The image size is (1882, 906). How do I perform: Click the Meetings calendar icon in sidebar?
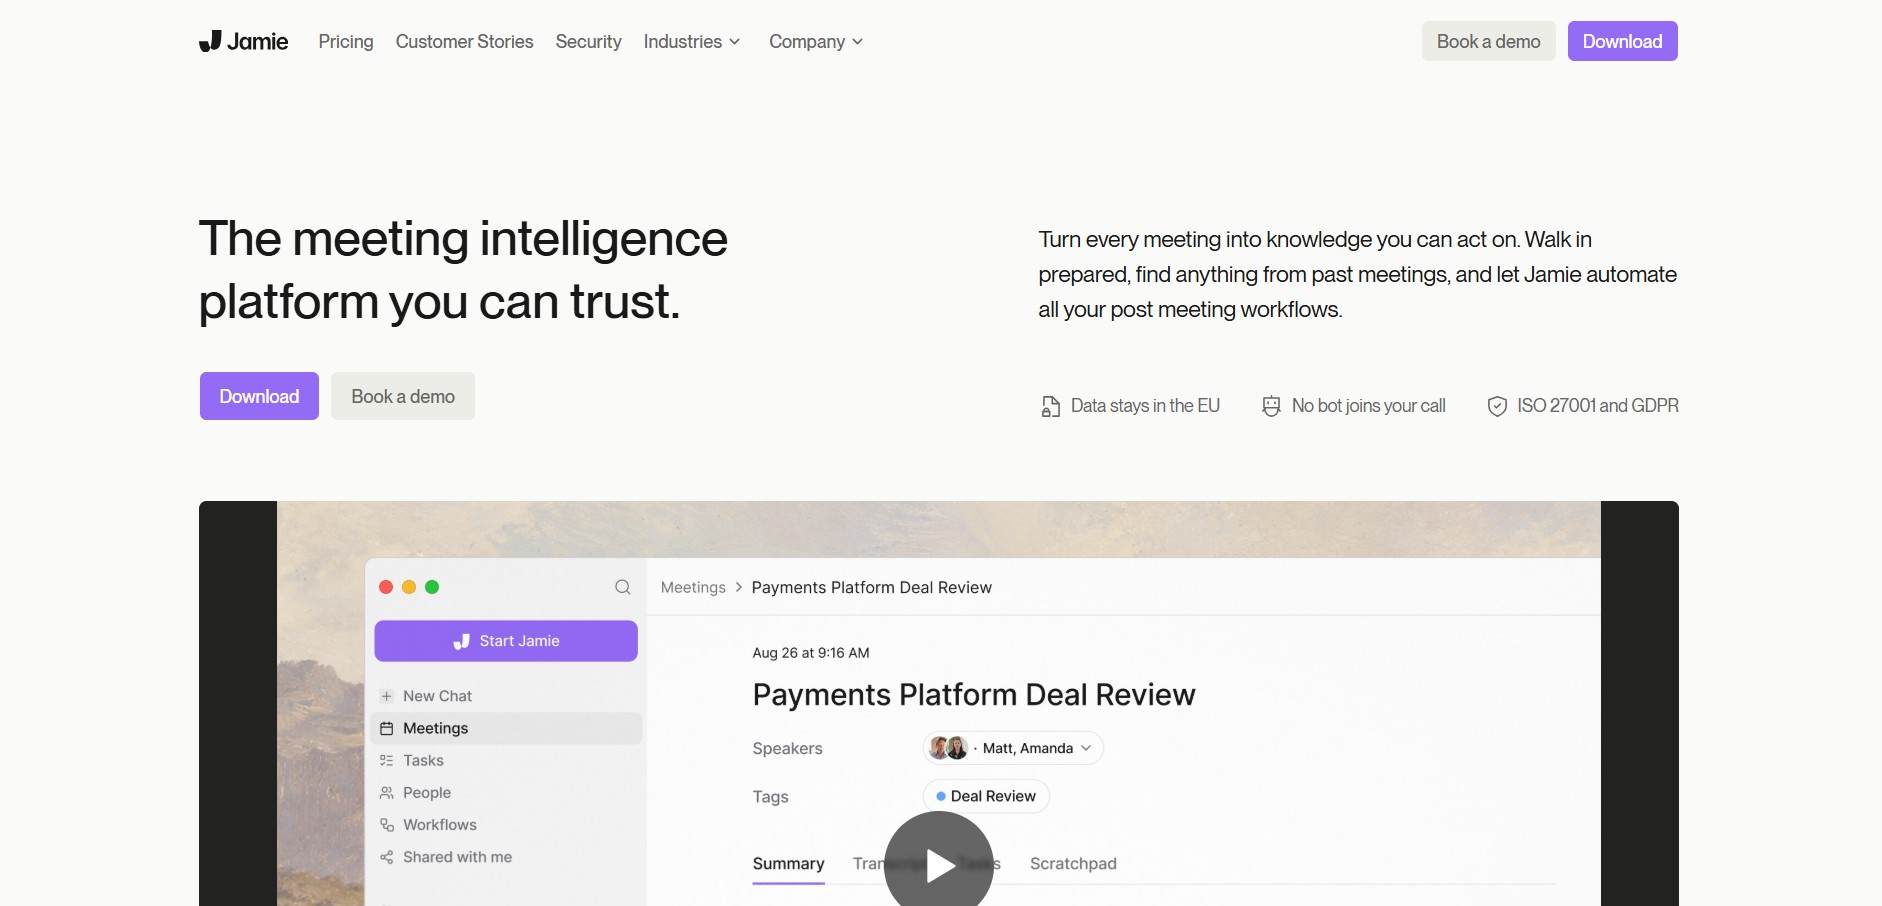tap(386, 728)
